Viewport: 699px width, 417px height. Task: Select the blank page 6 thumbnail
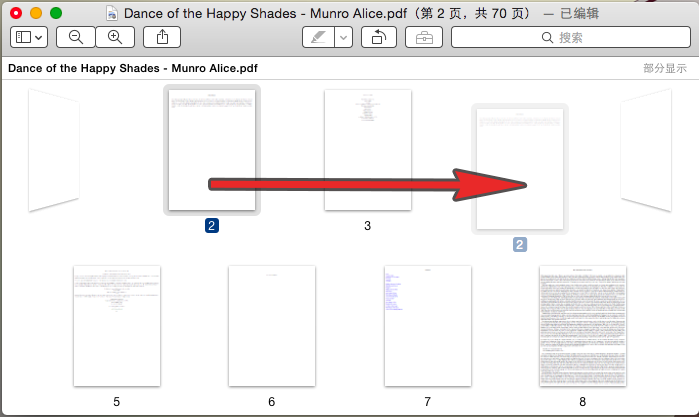click(271, 325)
